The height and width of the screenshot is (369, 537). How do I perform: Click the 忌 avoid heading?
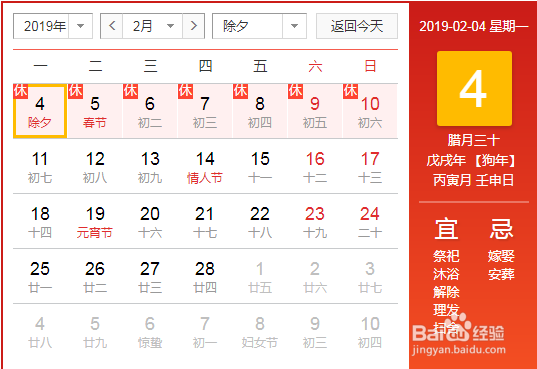coord(501,229)
